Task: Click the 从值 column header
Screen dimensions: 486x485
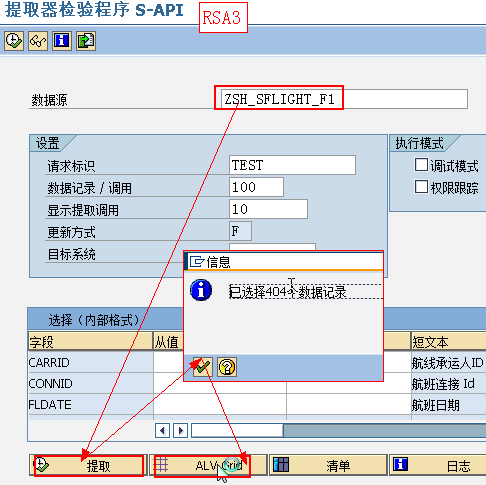Action: click(x=169, y=341)
